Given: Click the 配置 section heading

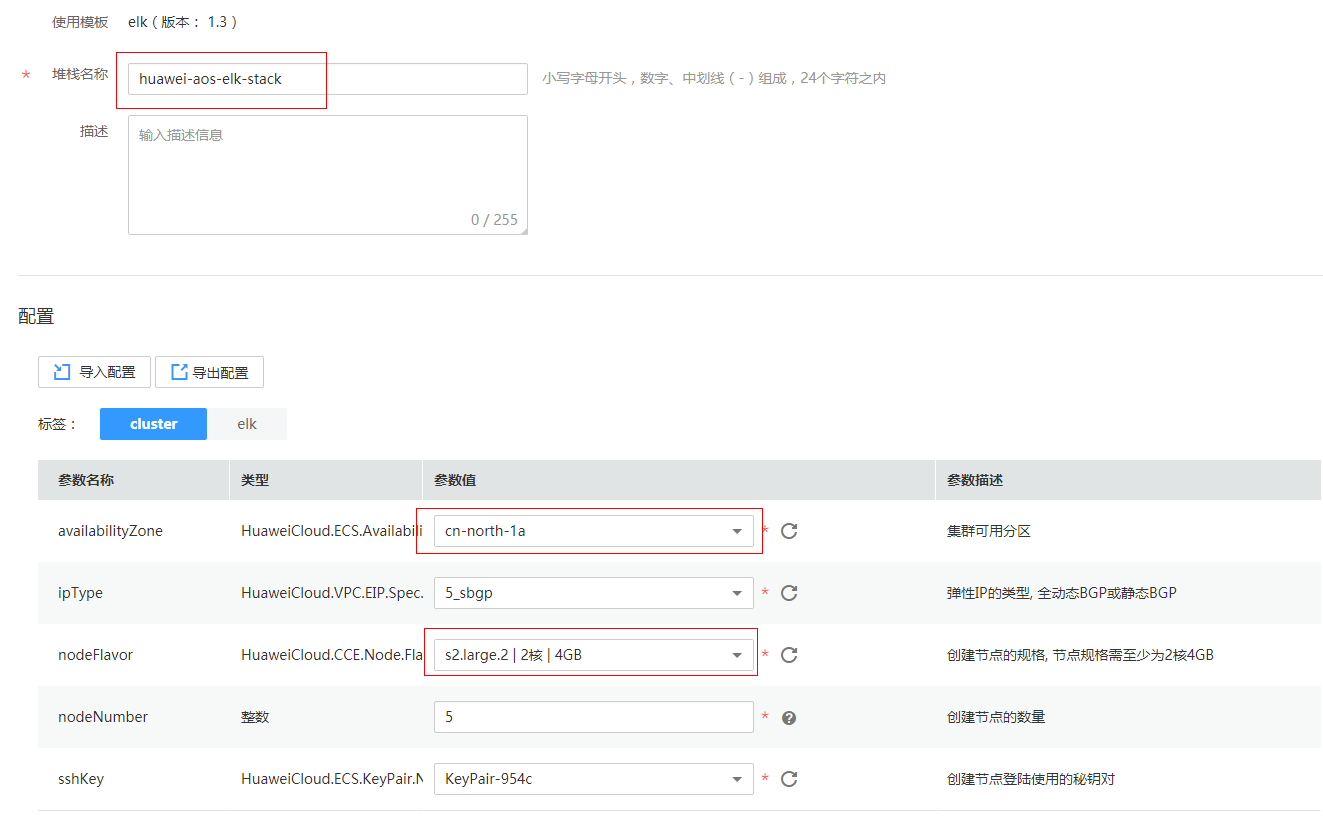Looking at the screenshot, I should coord(36,317).
